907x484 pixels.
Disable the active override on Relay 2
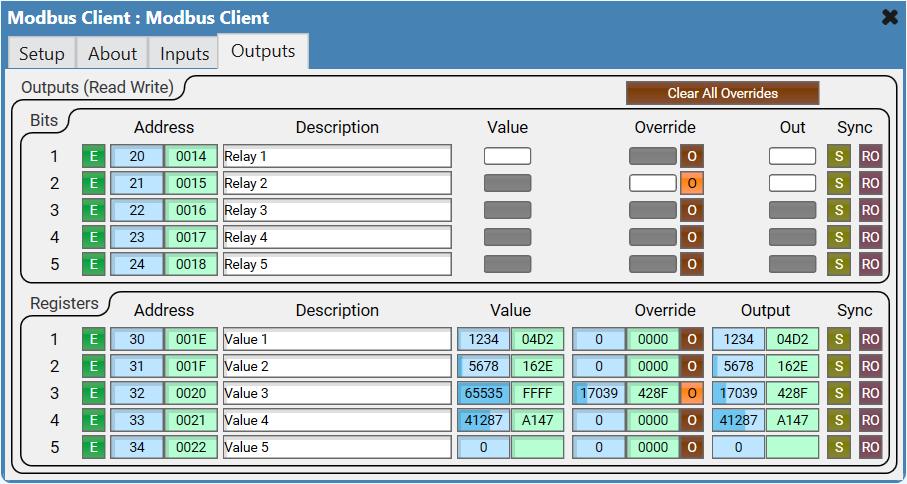point(692,184)
